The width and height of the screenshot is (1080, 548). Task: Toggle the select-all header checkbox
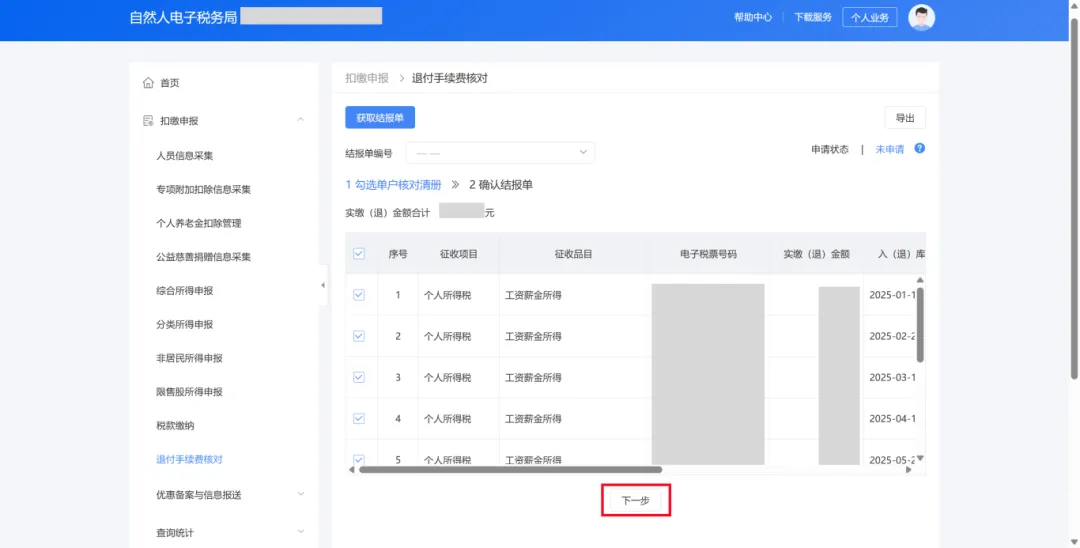pyautogui.click(x=359, y=254)
